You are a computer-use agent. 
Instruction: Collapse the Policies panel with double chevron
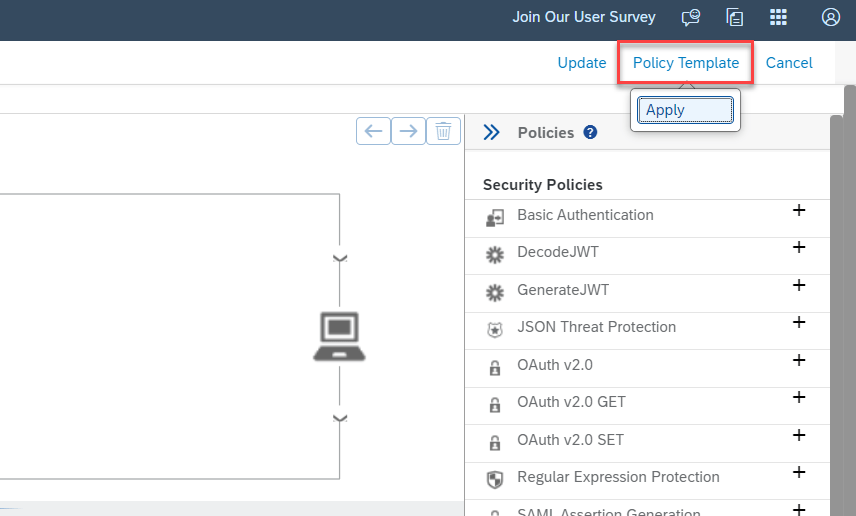point(491,132)
